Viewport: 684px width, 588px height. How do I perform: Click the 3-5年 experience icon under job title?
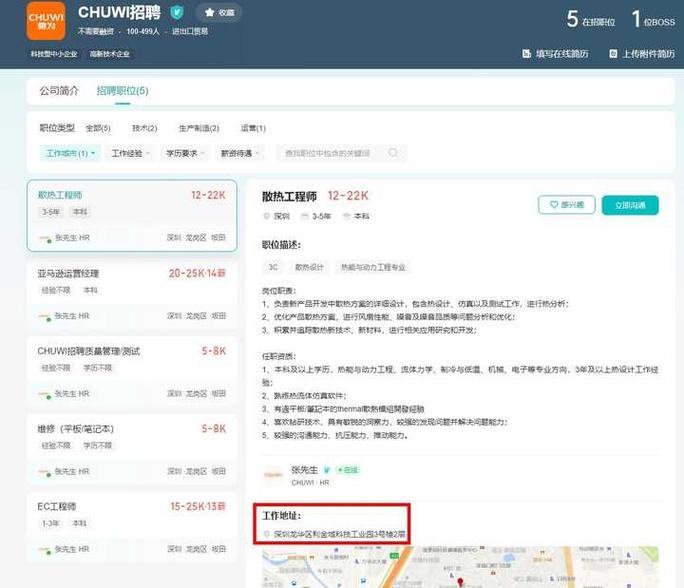pos(305,216)
